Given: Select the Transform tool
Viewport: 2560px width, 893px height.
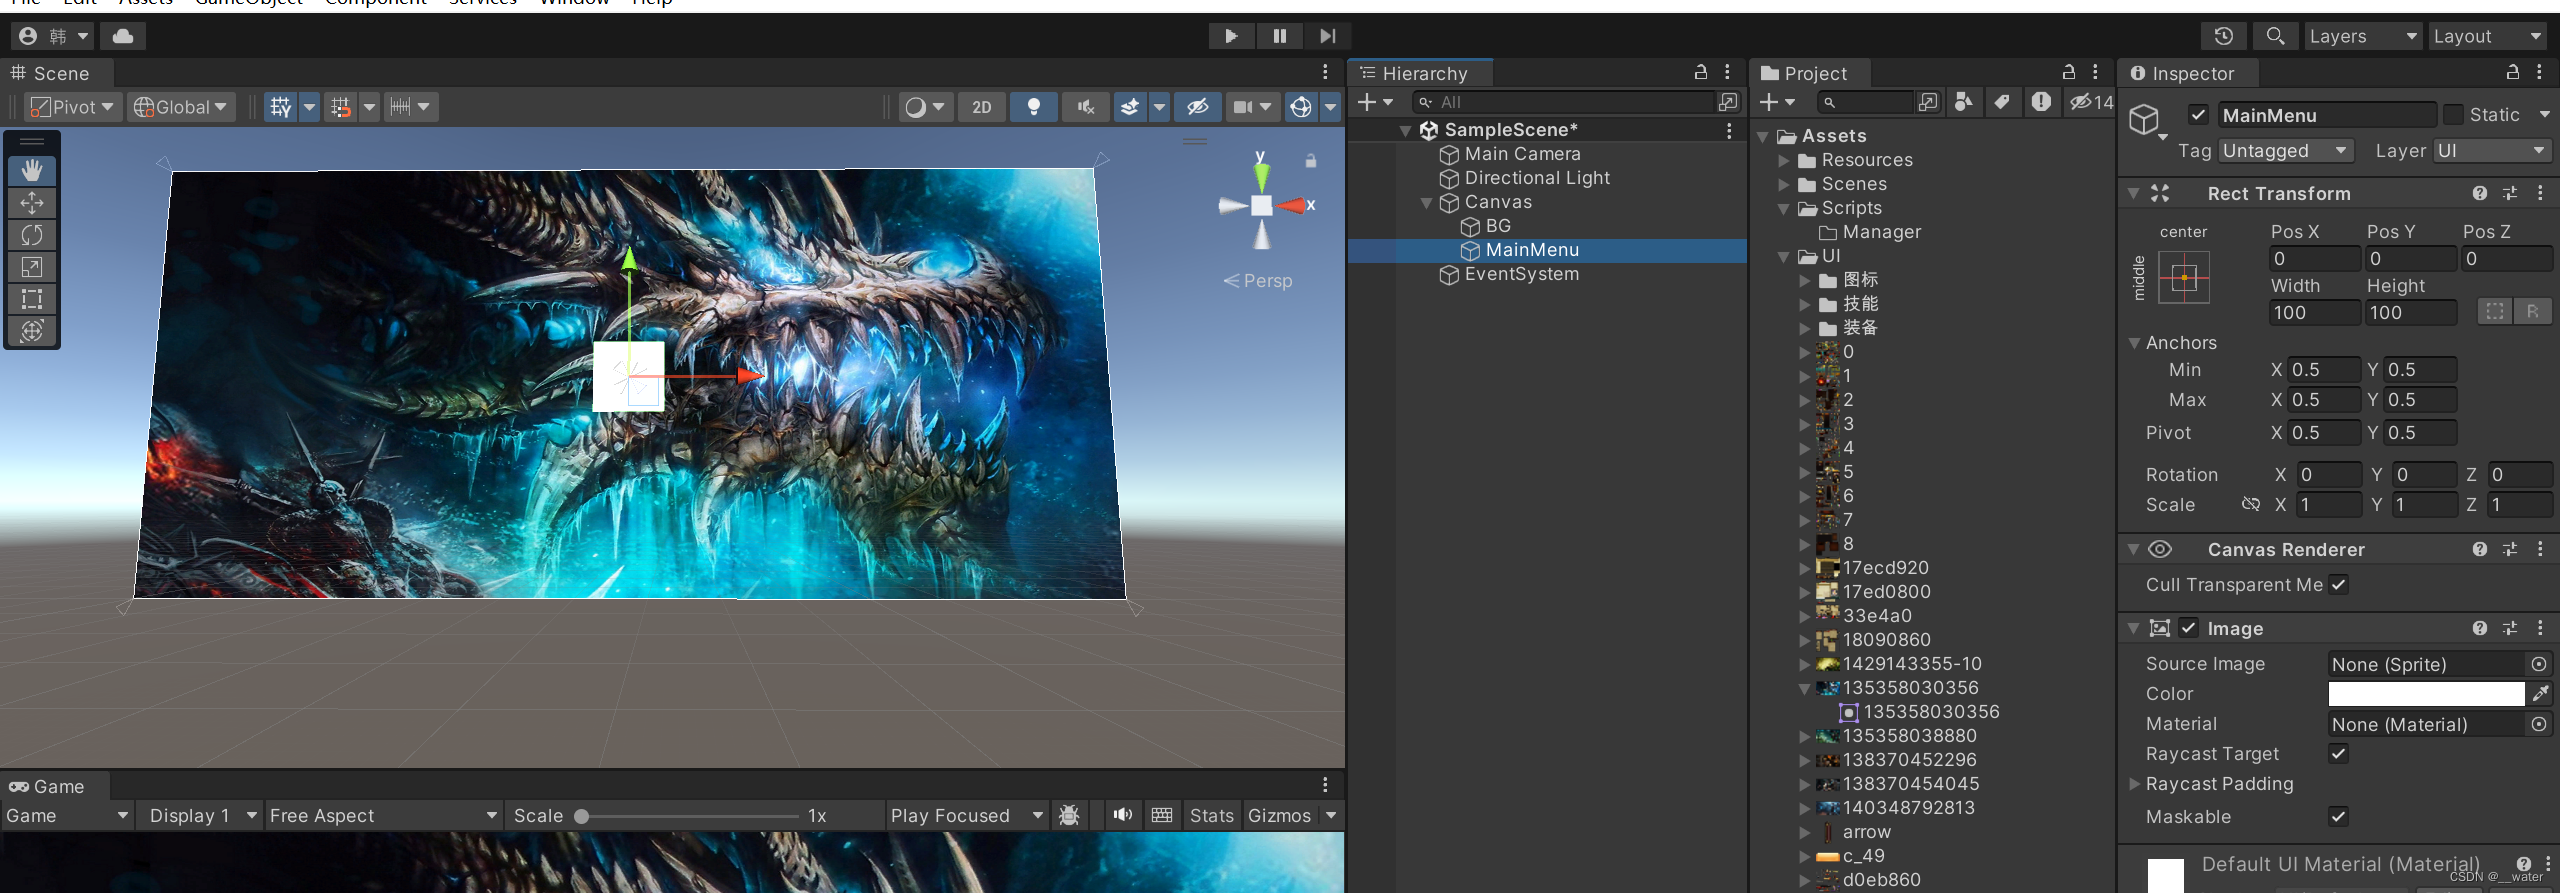Looking at the screenshot, I should click(32, 331).
